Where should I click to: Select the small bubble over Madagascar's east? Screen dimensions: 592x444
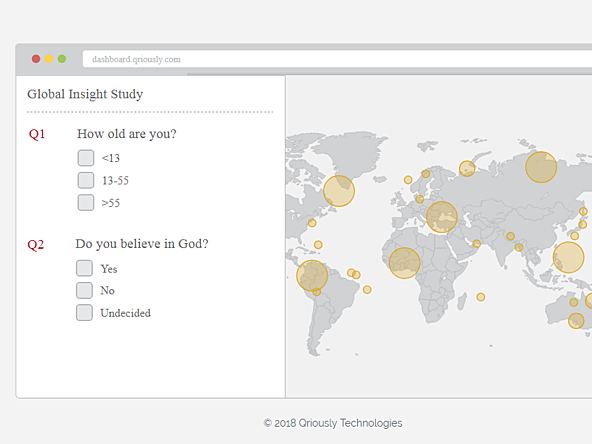[481, 297]
